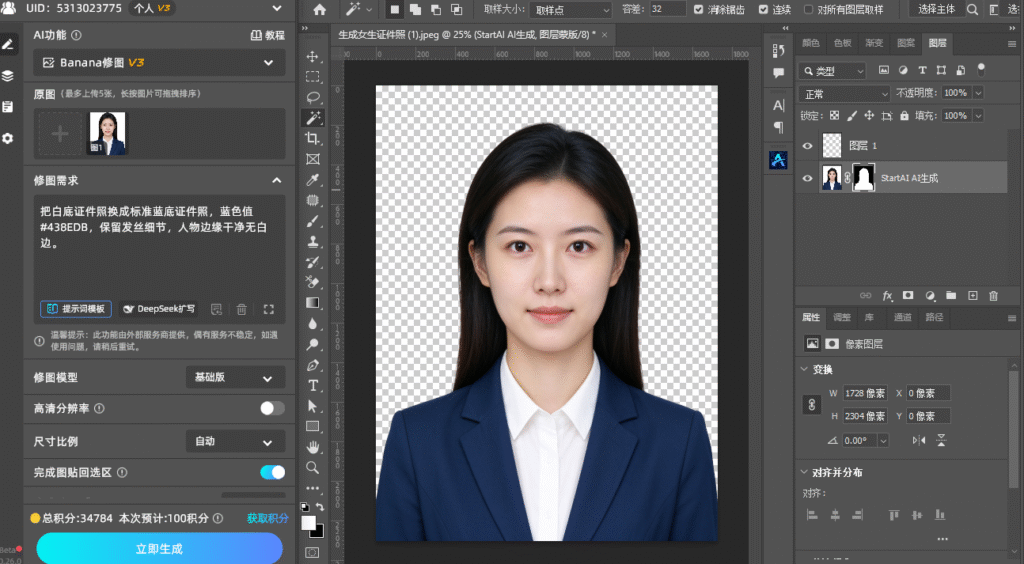The height and width of the screenshot is (564, 1024).
Task: Switch to the 调整 tab
Action: point(842,317)
